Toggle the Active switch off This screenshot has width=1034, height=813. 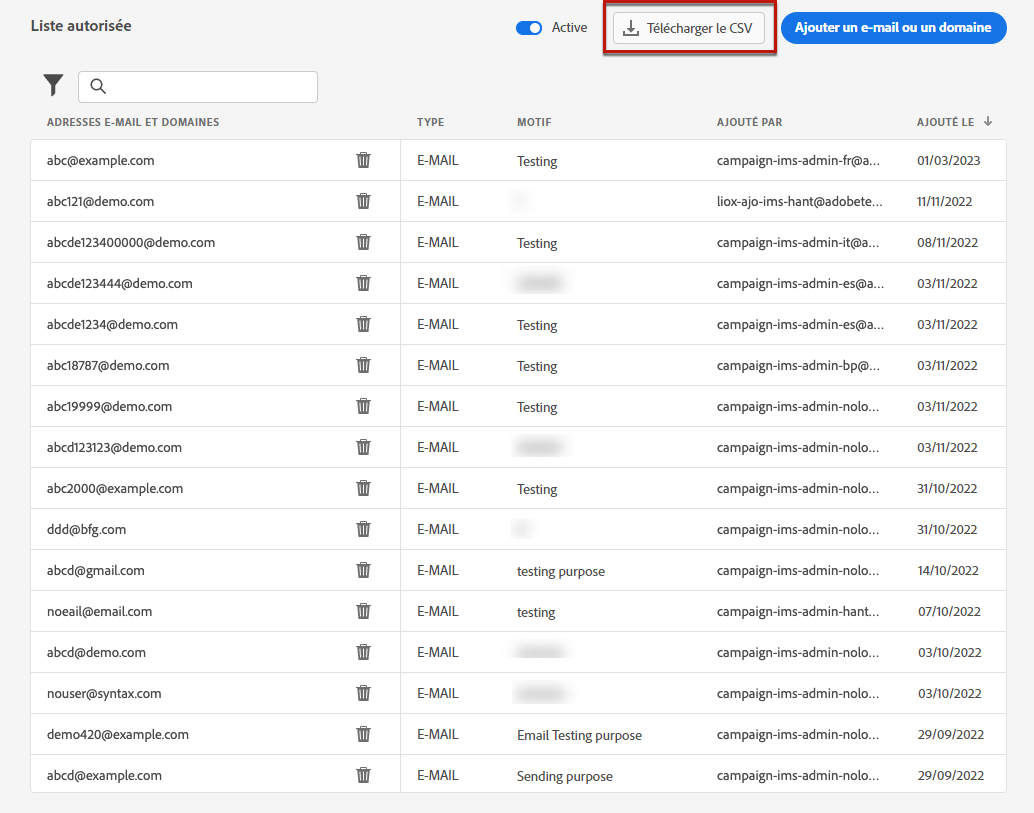(x=529, y=28)
